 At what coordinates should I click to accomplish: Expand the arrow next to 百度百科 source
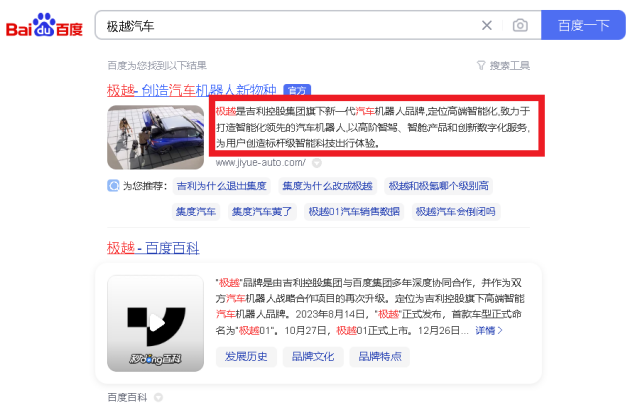[x=158, y=397]
